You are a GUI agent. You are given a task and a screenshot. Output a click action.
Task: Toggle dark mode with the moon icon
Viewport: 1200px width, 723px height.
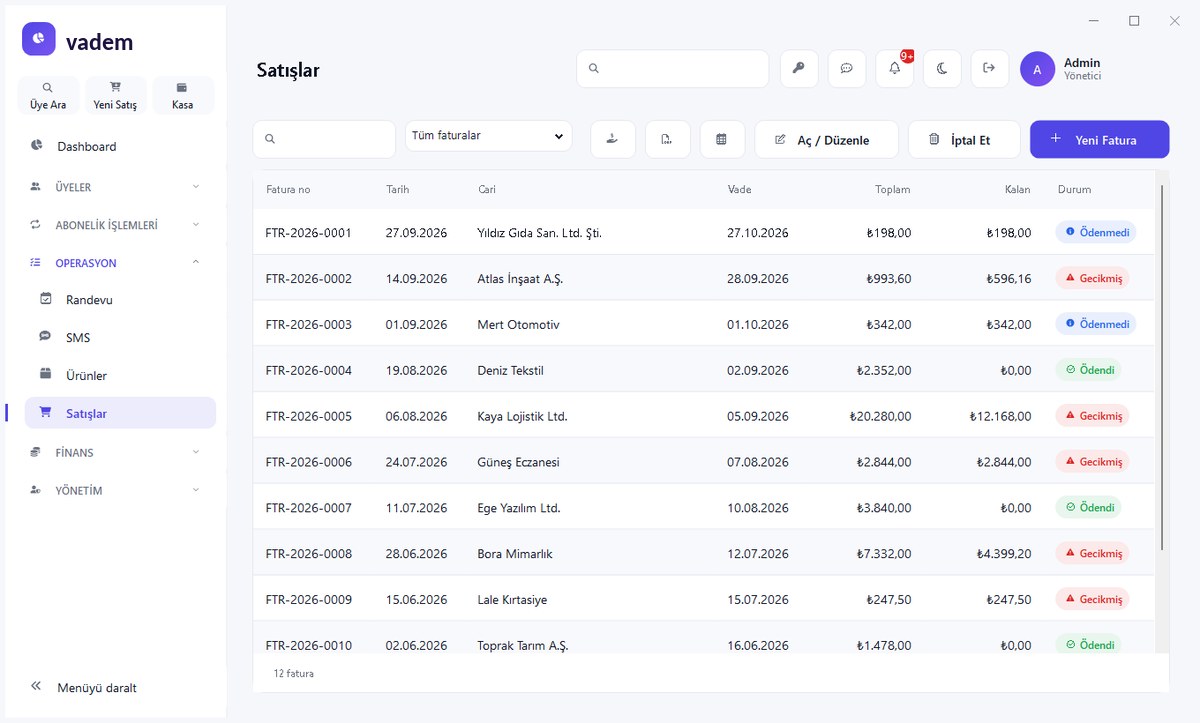tap(942, 68)
